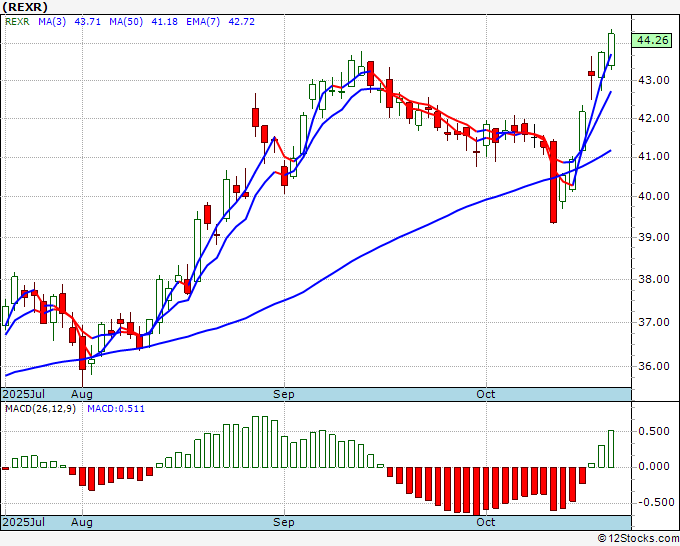Click the MACD:0.511 value label
This screenshot has height=546, width=680.
[116, 409]
